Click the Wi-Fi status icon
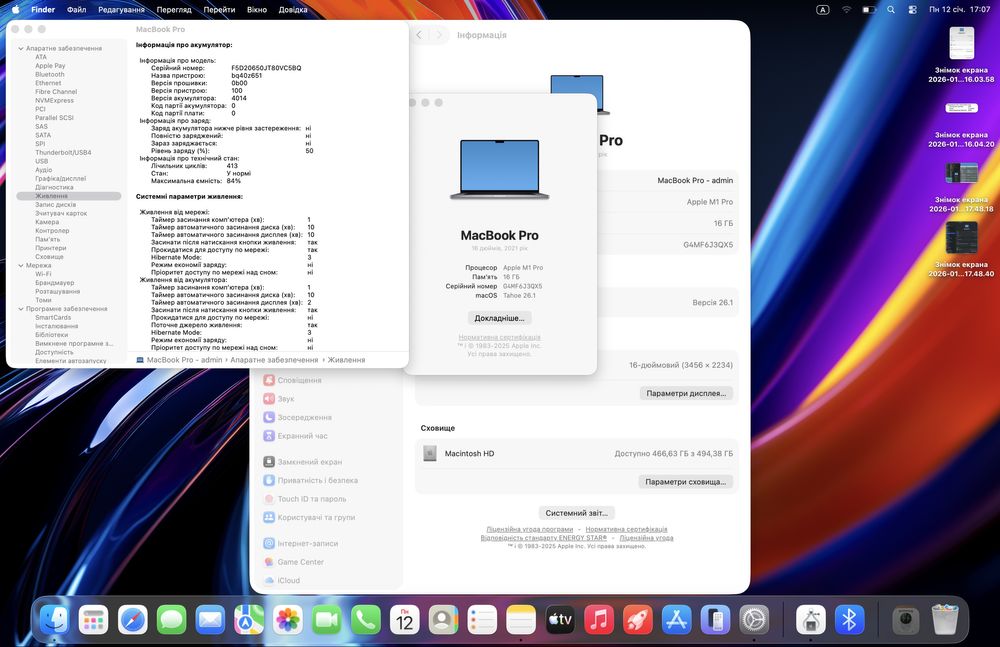 click(x=846, y=10)
